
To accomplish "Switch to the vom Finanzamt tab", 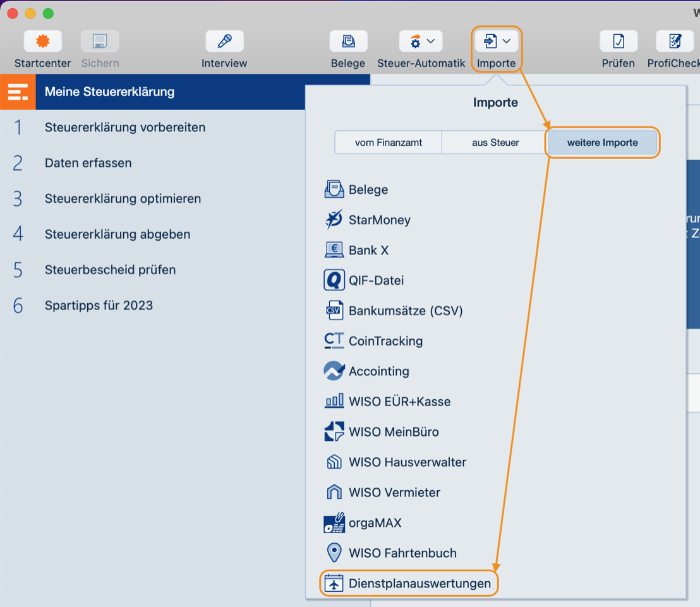I will coord(388,143).
